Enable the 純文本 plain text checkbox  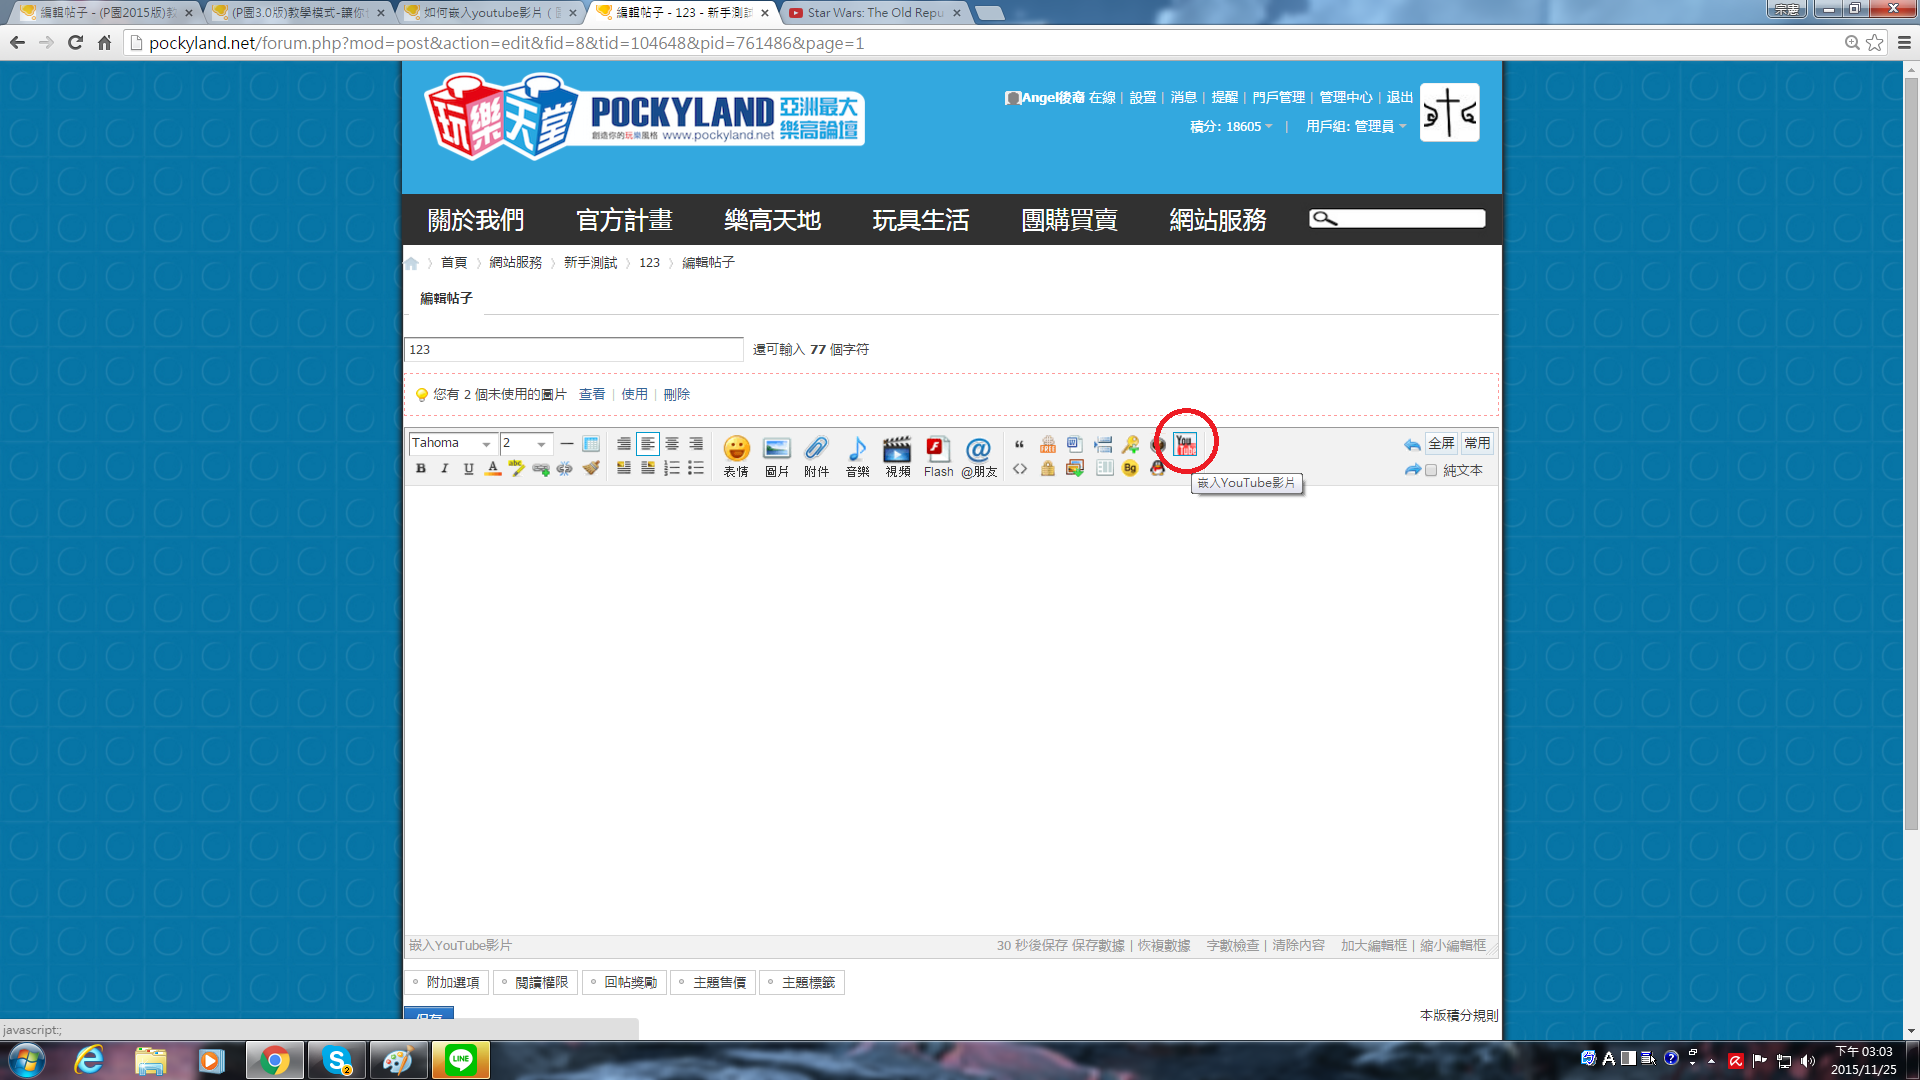click(1431, 470)
